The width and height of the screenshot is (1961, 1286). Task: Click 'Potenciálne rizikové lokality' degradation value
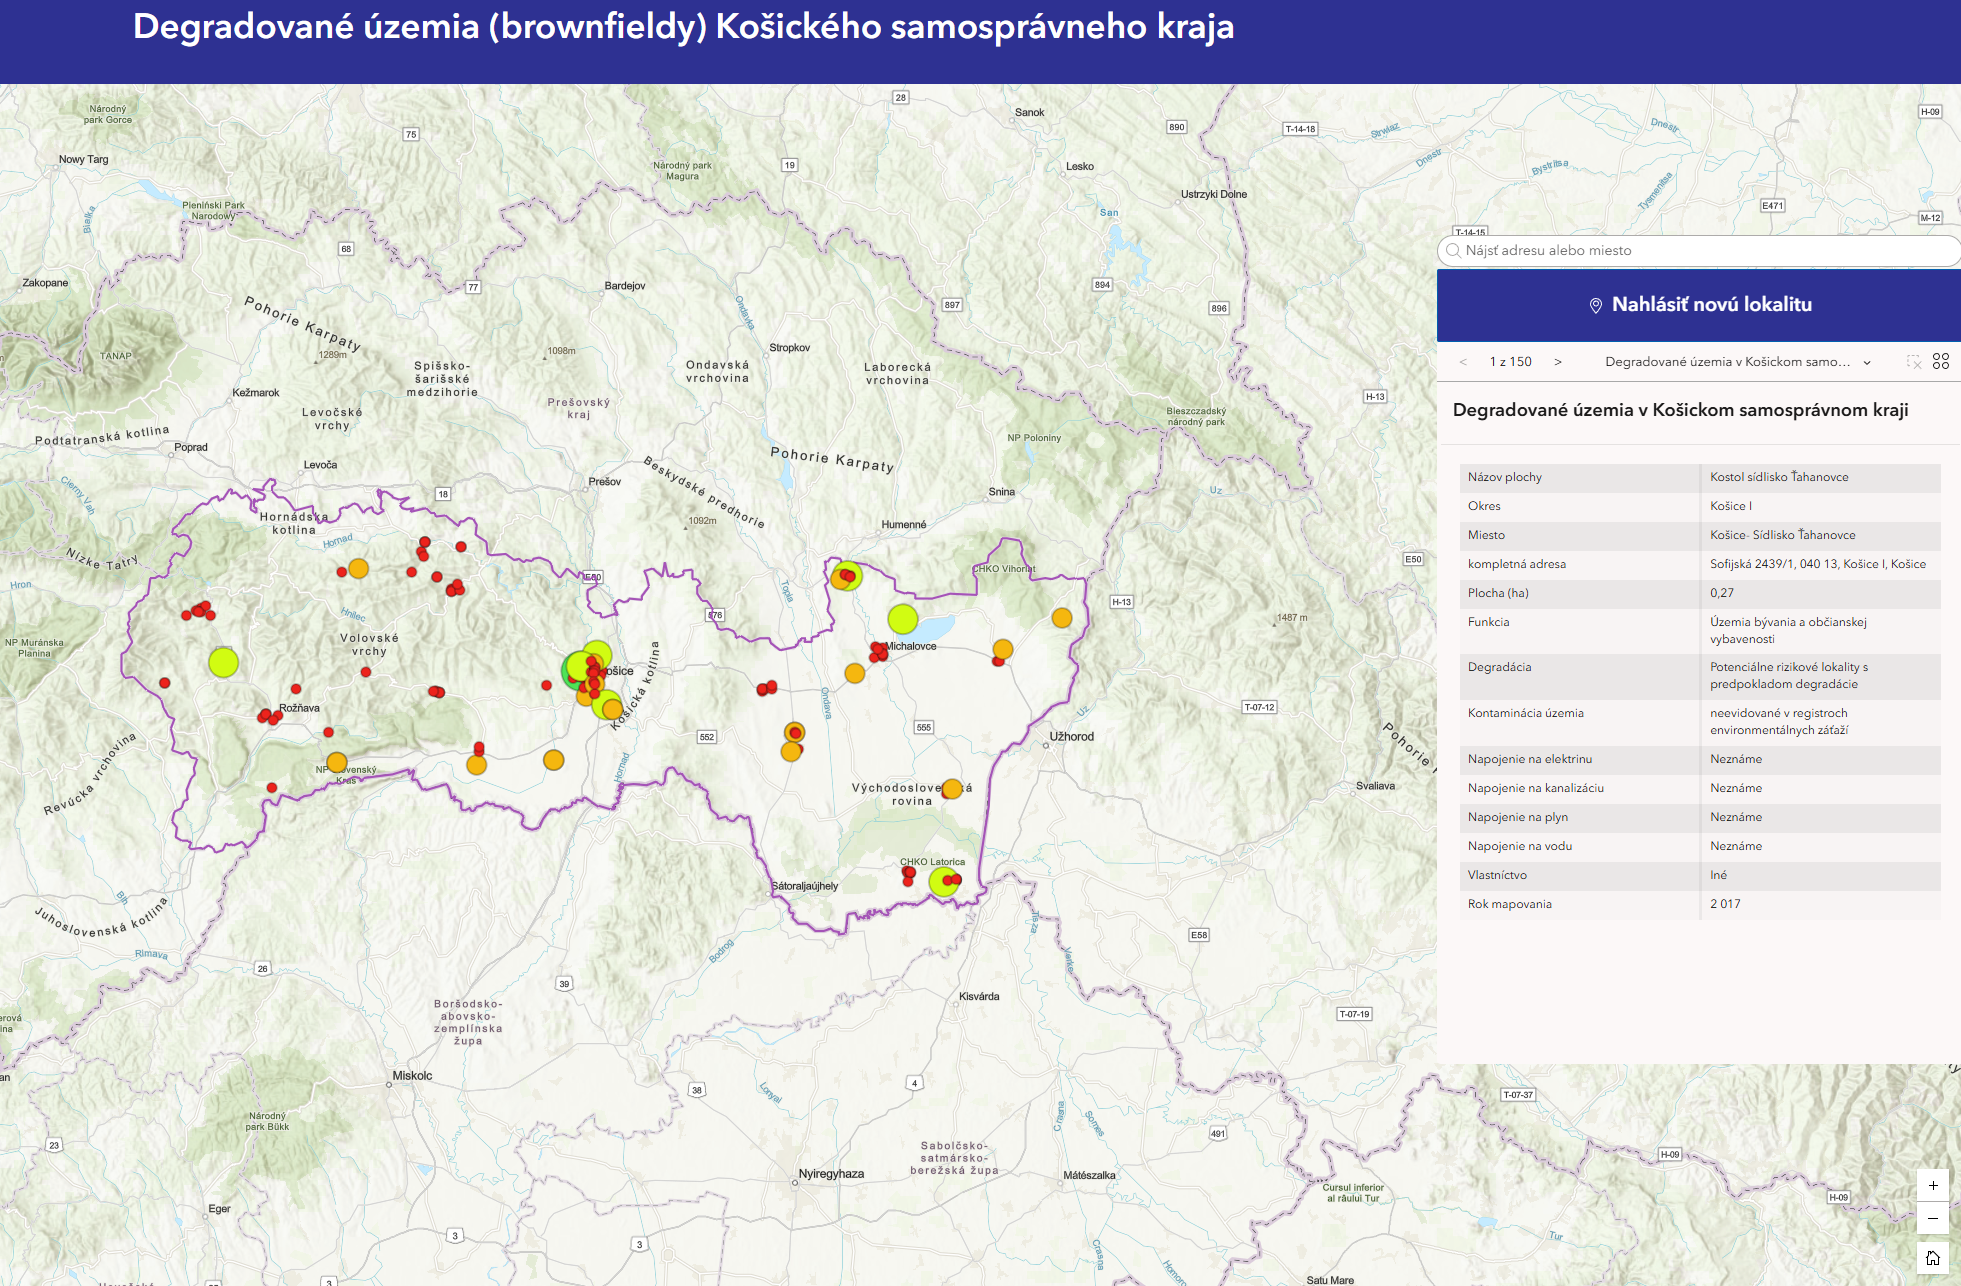tap(1789, 675)
